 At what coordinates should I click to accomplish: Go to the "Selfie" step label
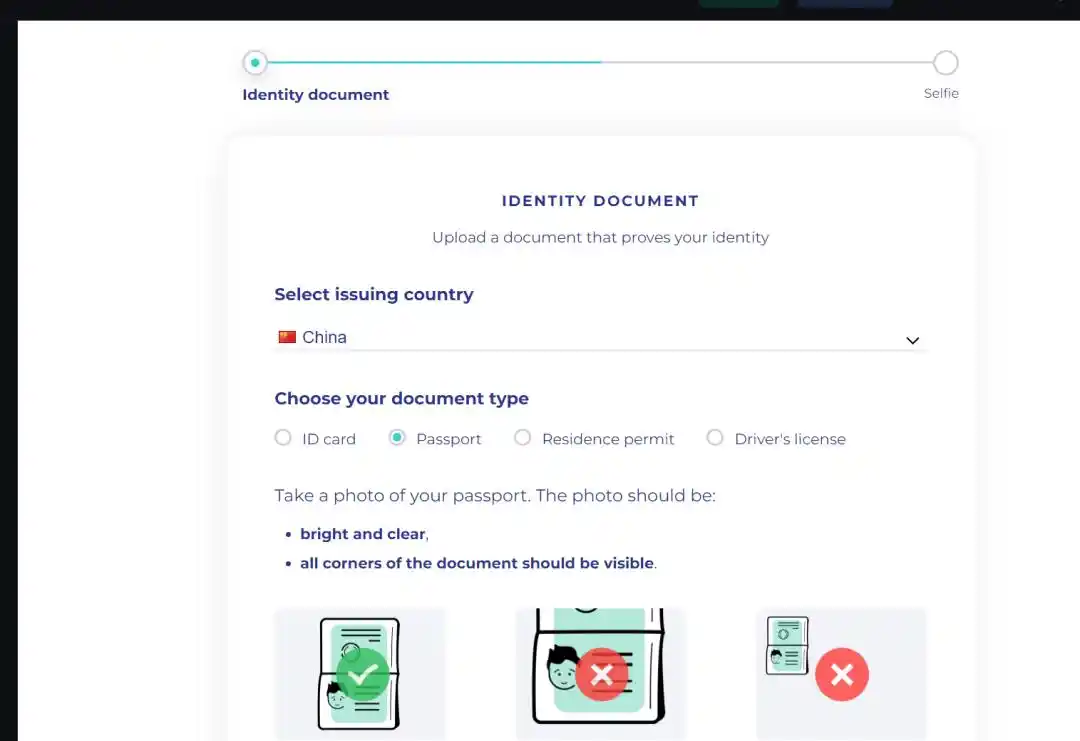tap(941, 93)
